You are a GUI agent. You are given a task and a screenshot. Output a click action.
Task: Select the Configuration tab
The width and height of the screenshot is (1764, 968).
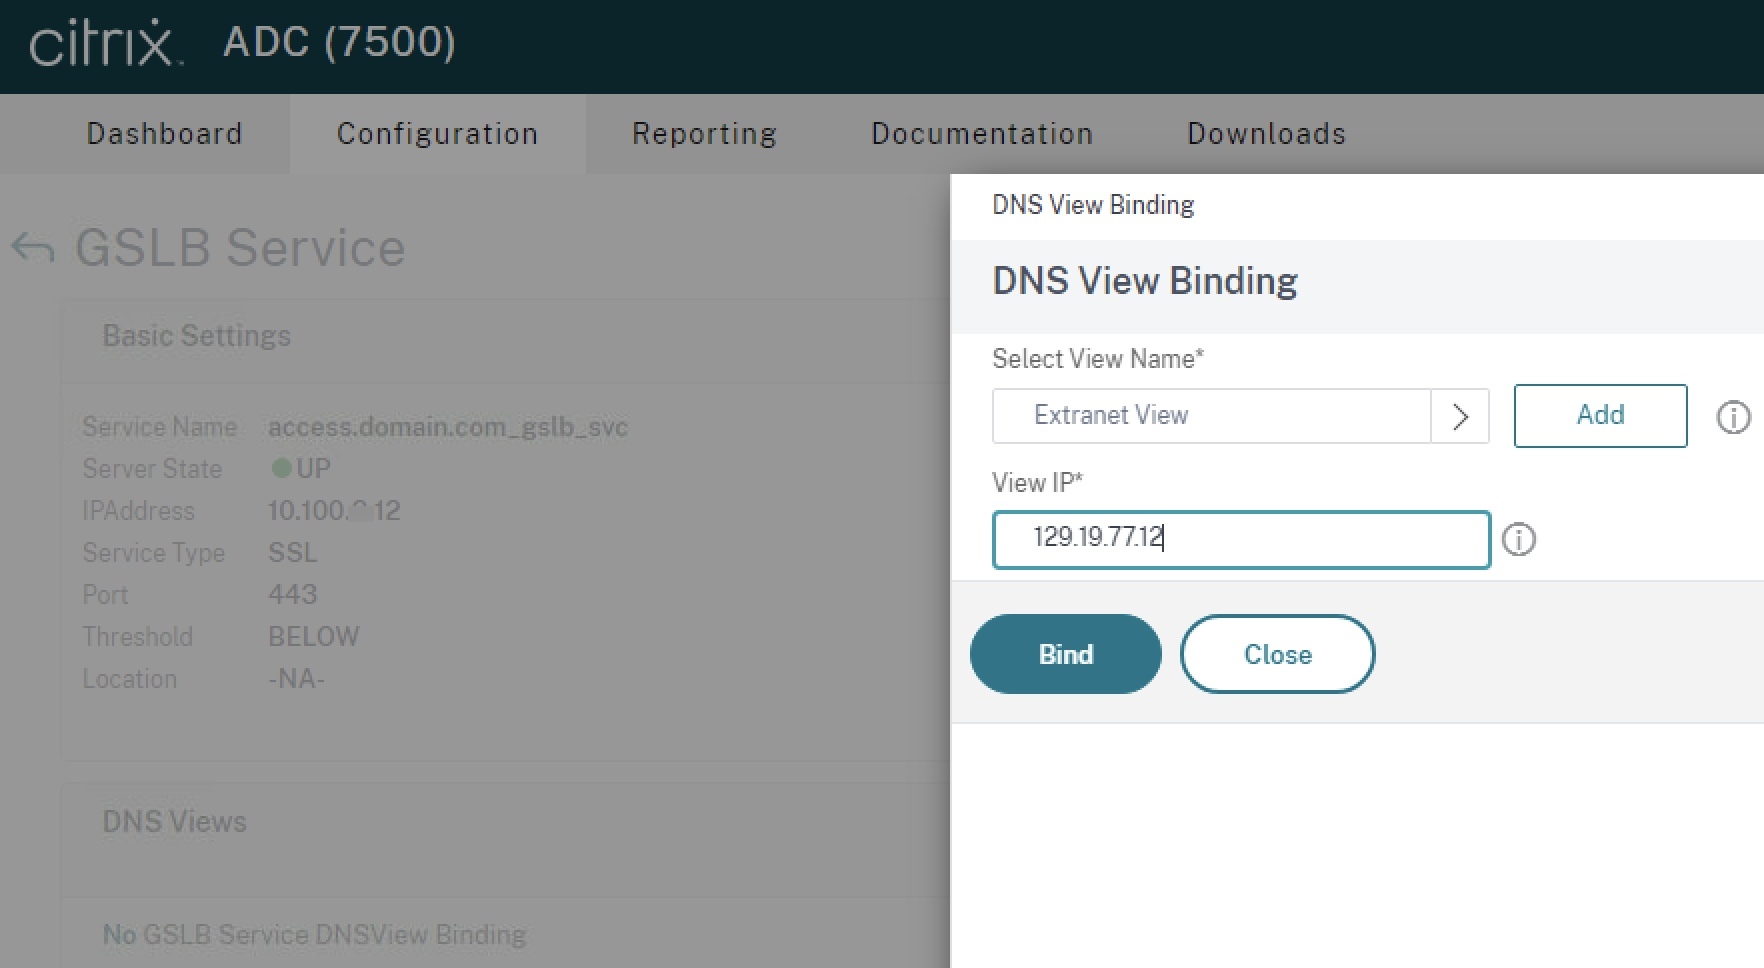437,133
